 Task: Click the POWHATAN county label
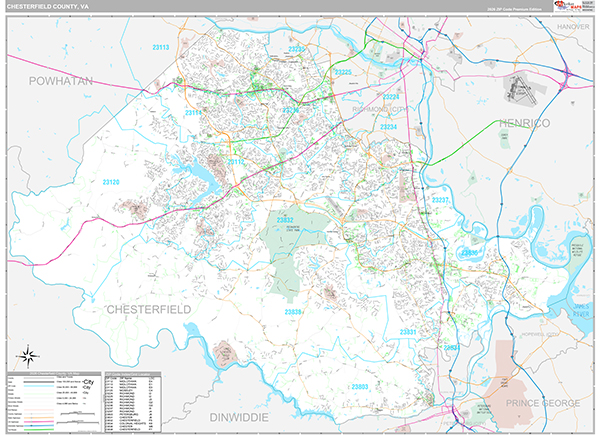[x=60, y=80]
